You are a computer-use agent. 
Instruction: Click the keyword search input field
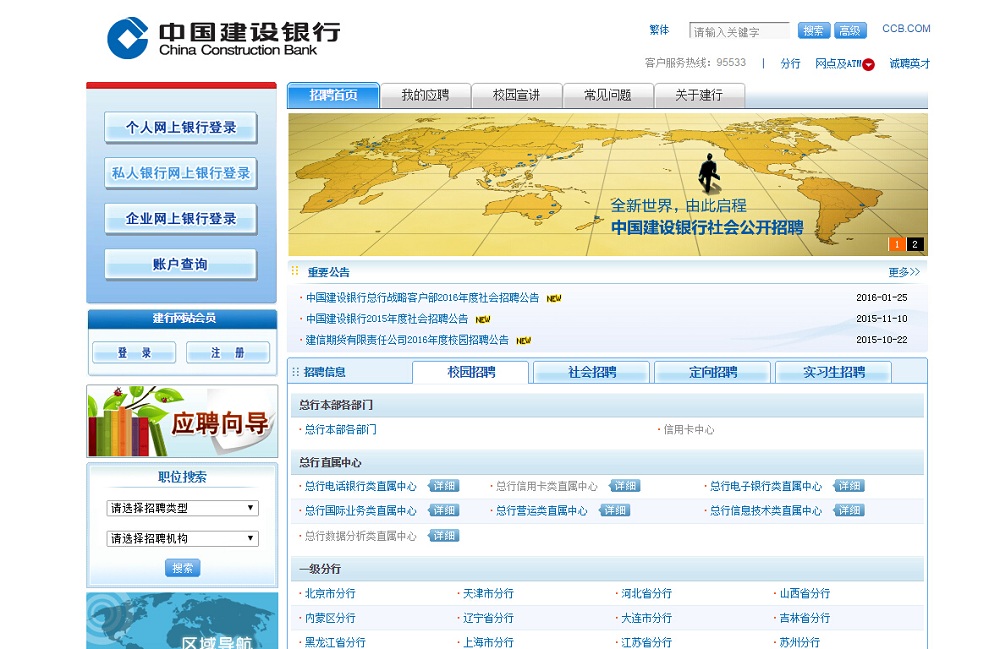tap(738, 31)
